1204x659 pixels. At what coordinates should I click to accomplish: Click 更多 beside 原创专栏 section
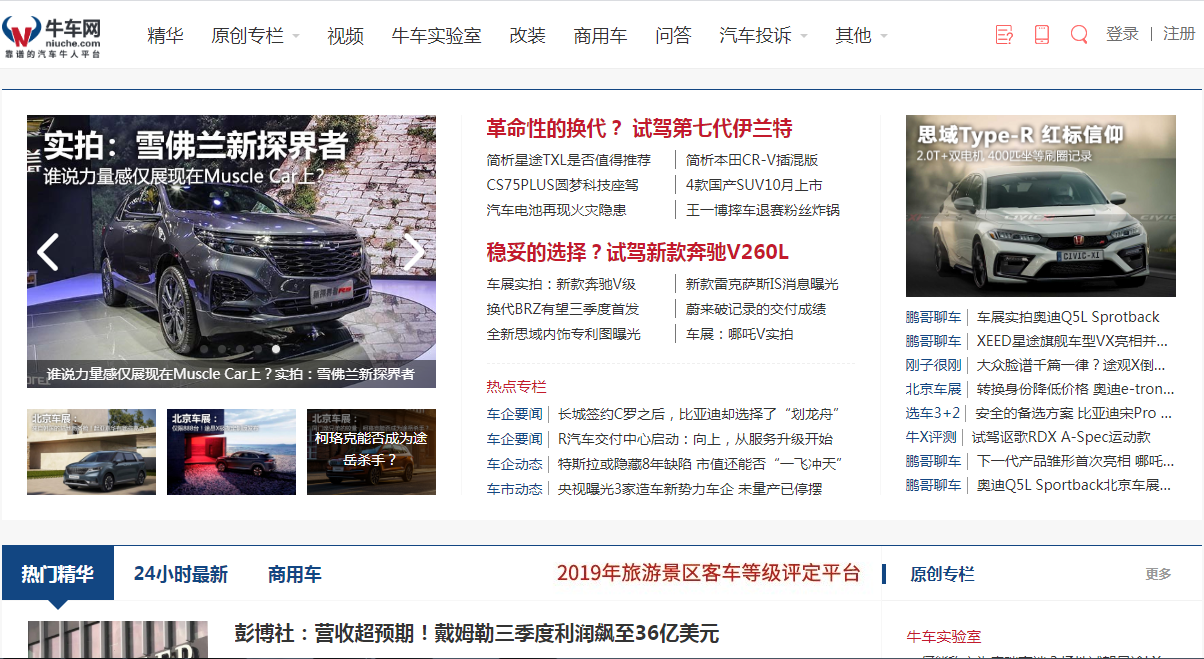point(1158,574)
